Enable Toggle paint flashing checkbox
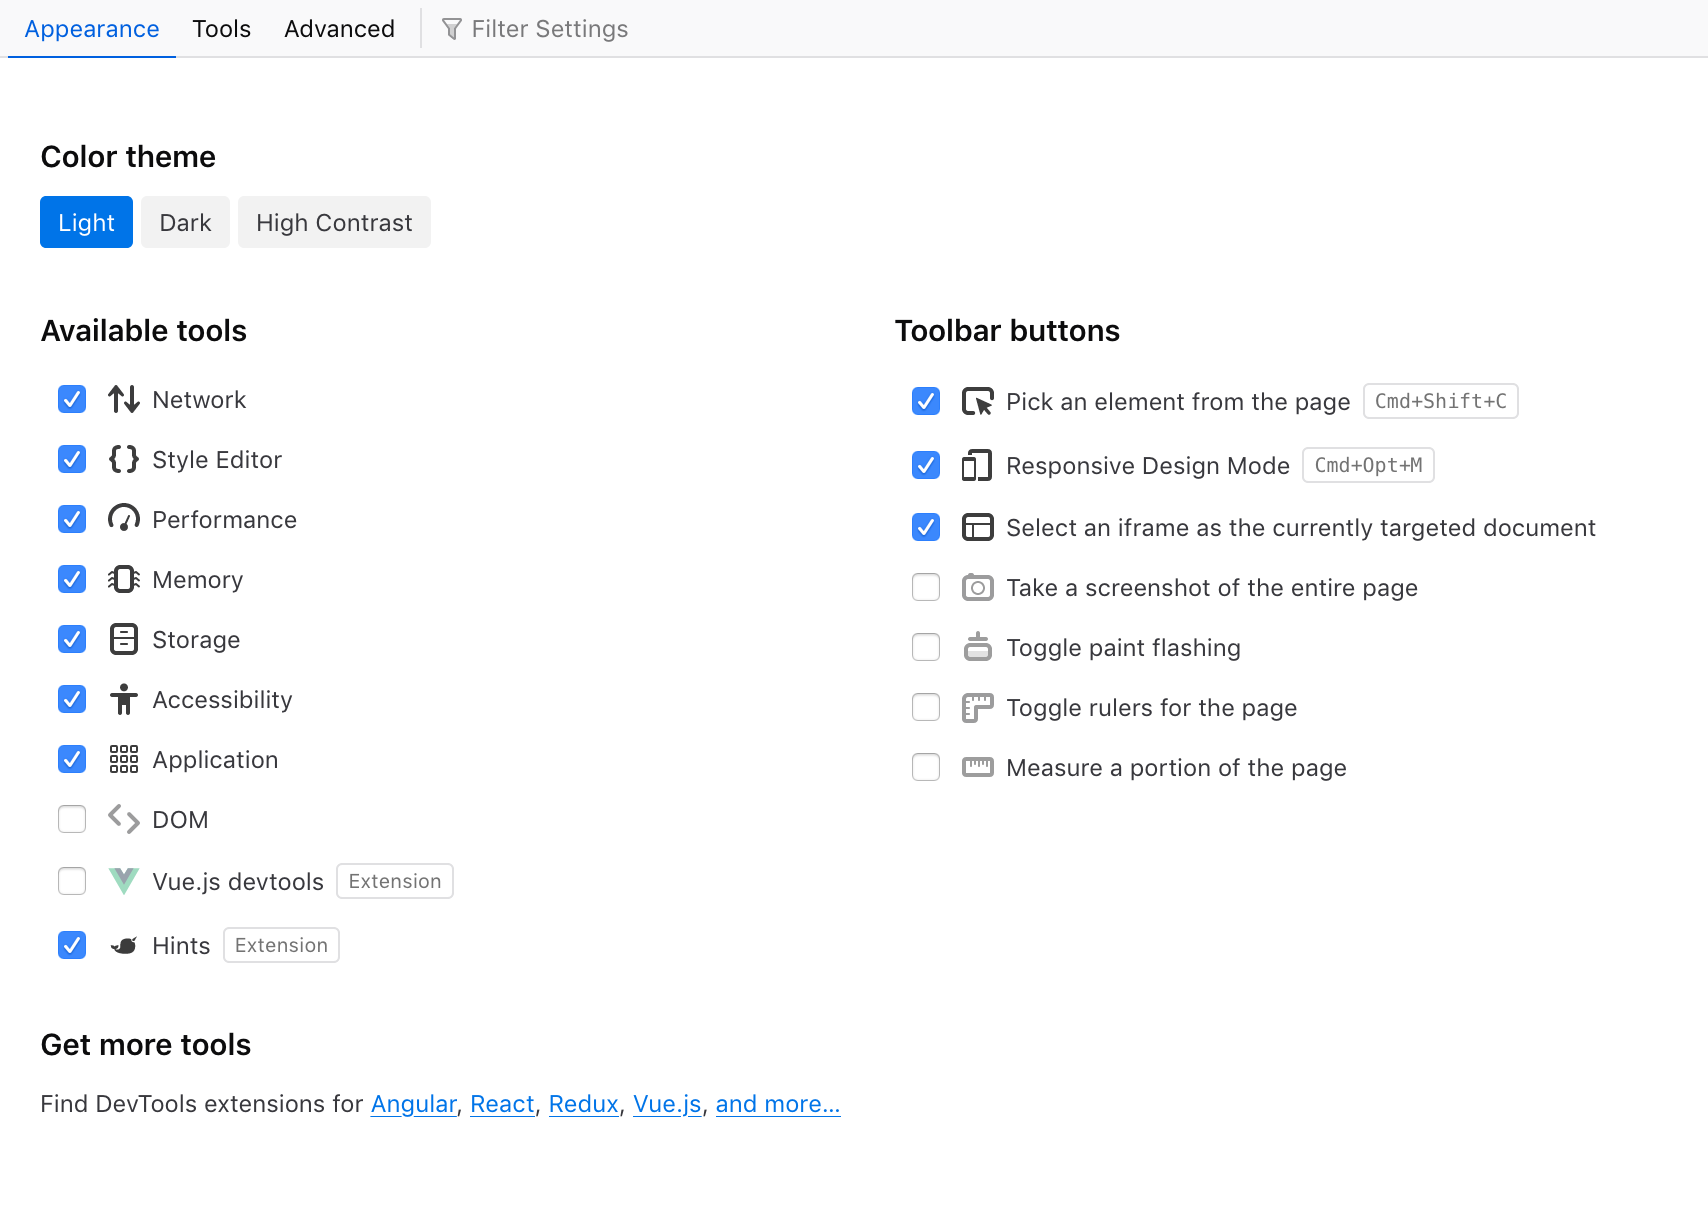 926,648
